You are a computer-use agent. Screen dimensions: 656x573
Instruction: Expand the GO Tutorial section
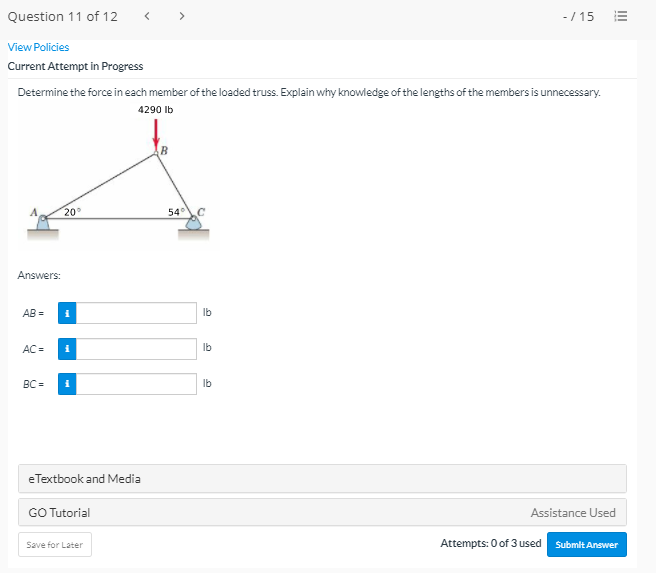(x=322, y=512)
